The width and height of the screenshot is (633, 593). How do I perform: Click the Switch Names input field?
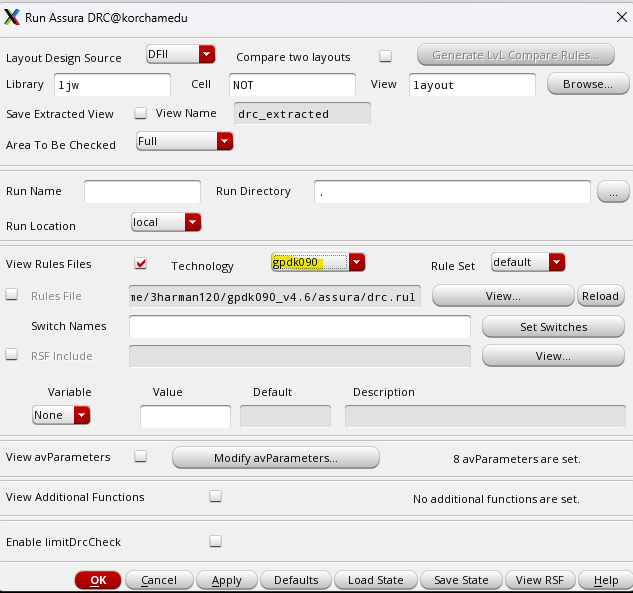coord(300,327)
